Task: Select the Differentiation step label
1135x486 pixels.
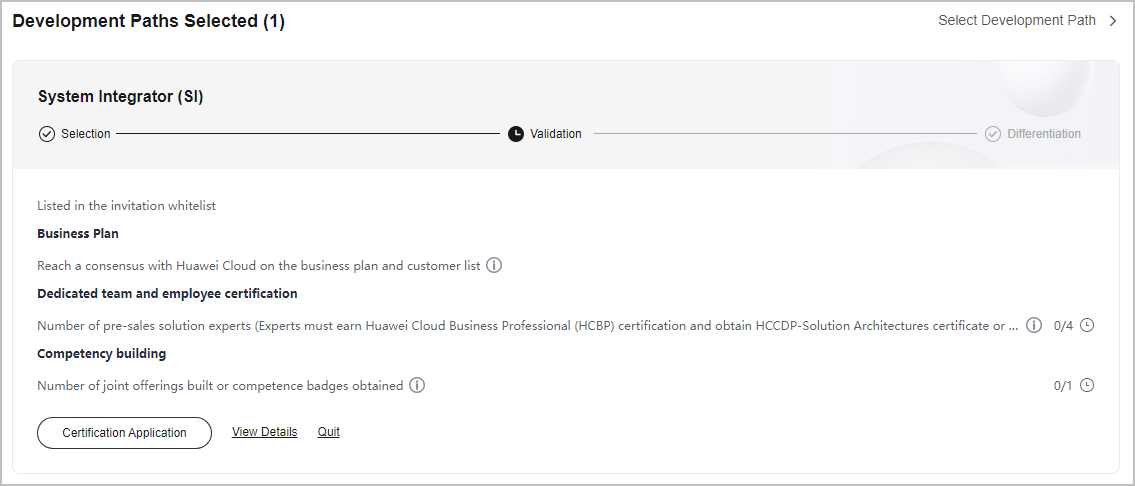Action: point(1044,134)
